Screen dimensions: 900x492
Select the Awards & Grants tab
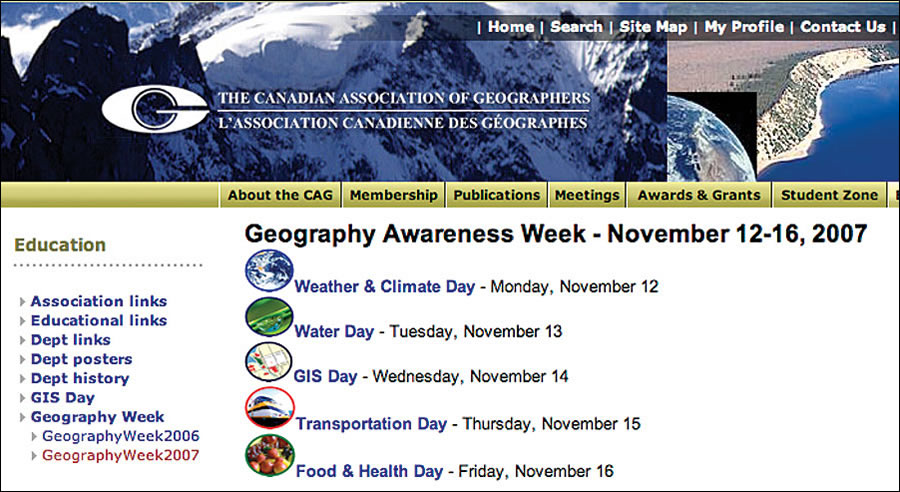[699, 195]
